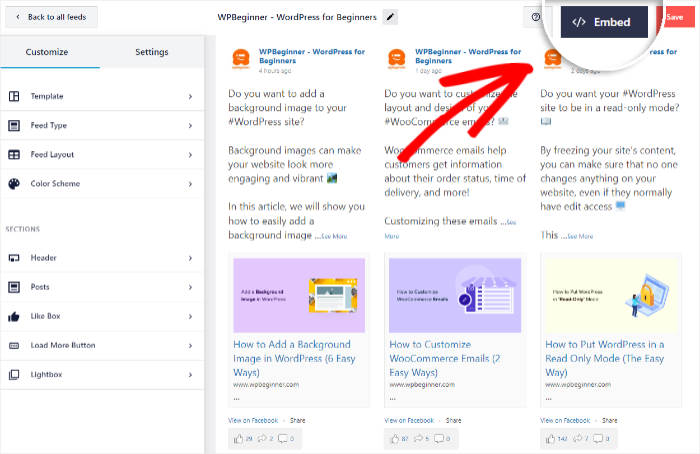Open link How to Put WordPress in Read Only Mode
Screen dimensions: 700x454
(x=604, y=358)
